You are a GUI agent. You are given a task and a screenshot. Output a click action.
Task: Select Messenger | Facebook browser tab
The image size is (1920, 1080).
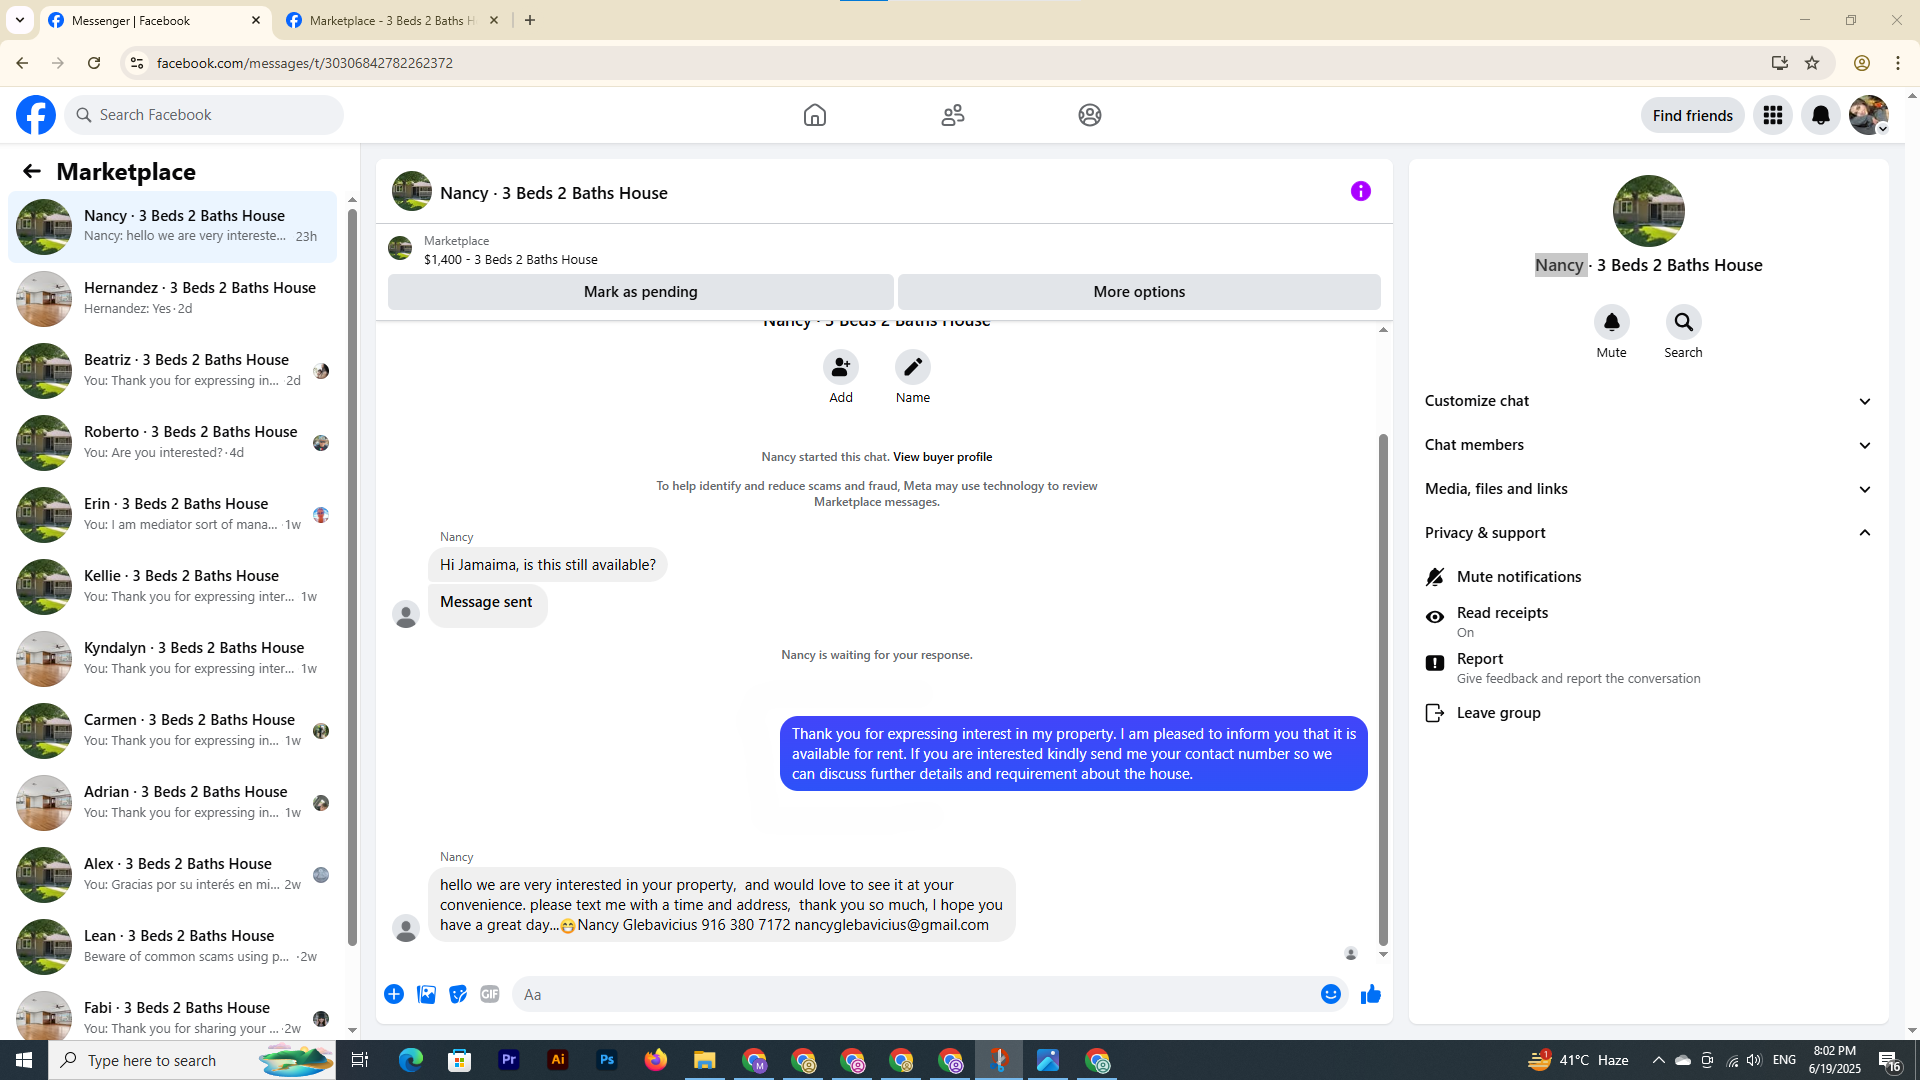tap(155, 20)
